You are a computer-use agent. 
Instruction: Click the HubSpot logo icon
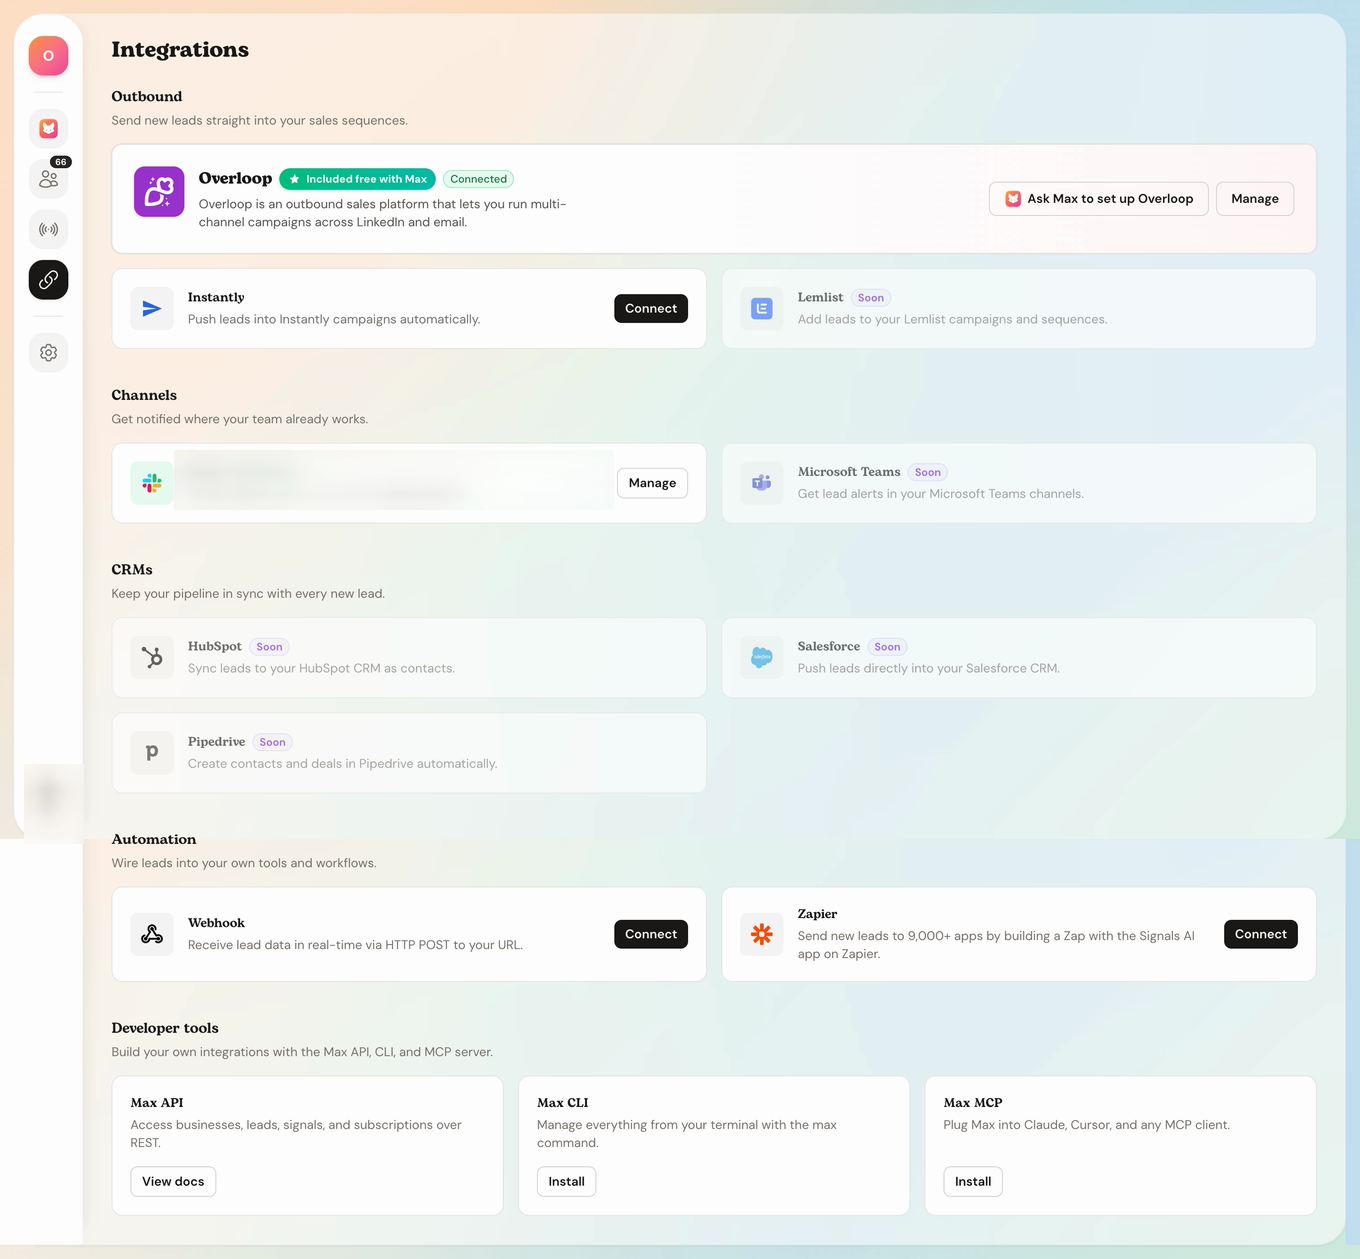152,658
